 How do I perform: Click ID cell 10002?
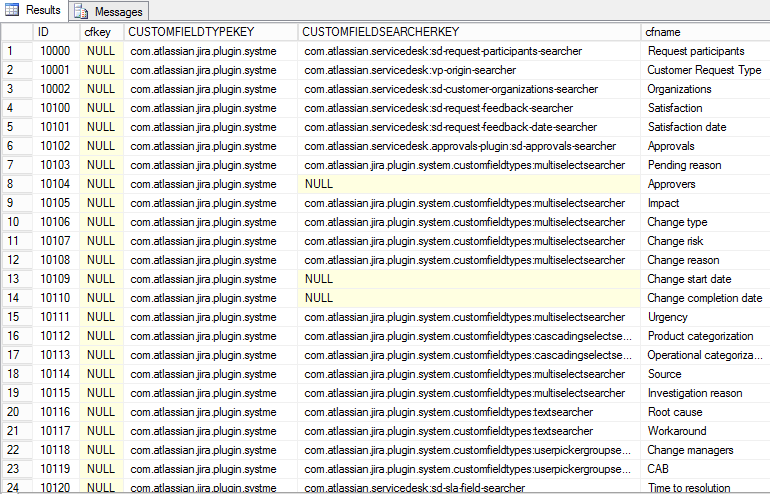coord(56,89)
